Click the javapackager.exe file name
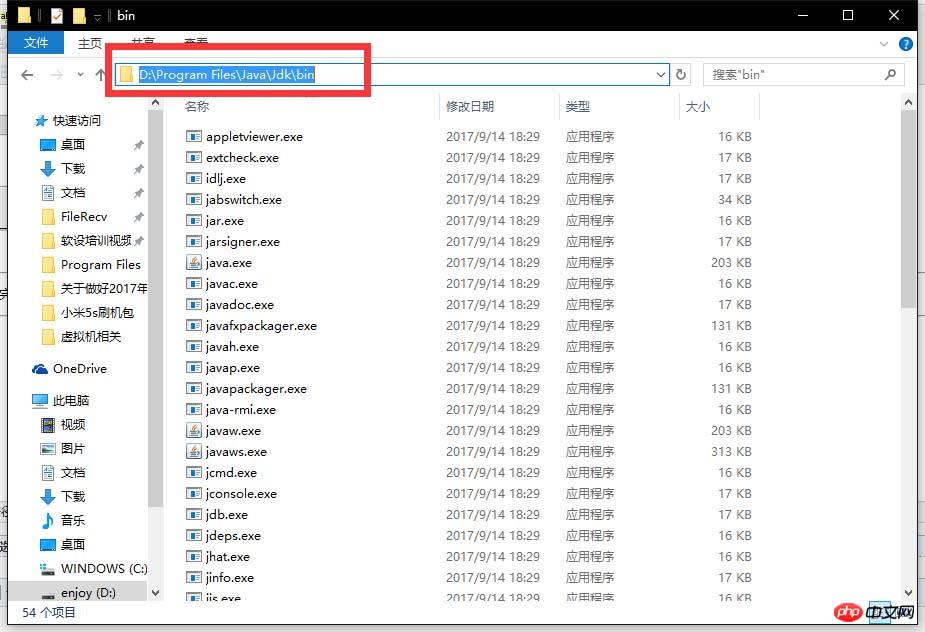 tap(256, 389)
